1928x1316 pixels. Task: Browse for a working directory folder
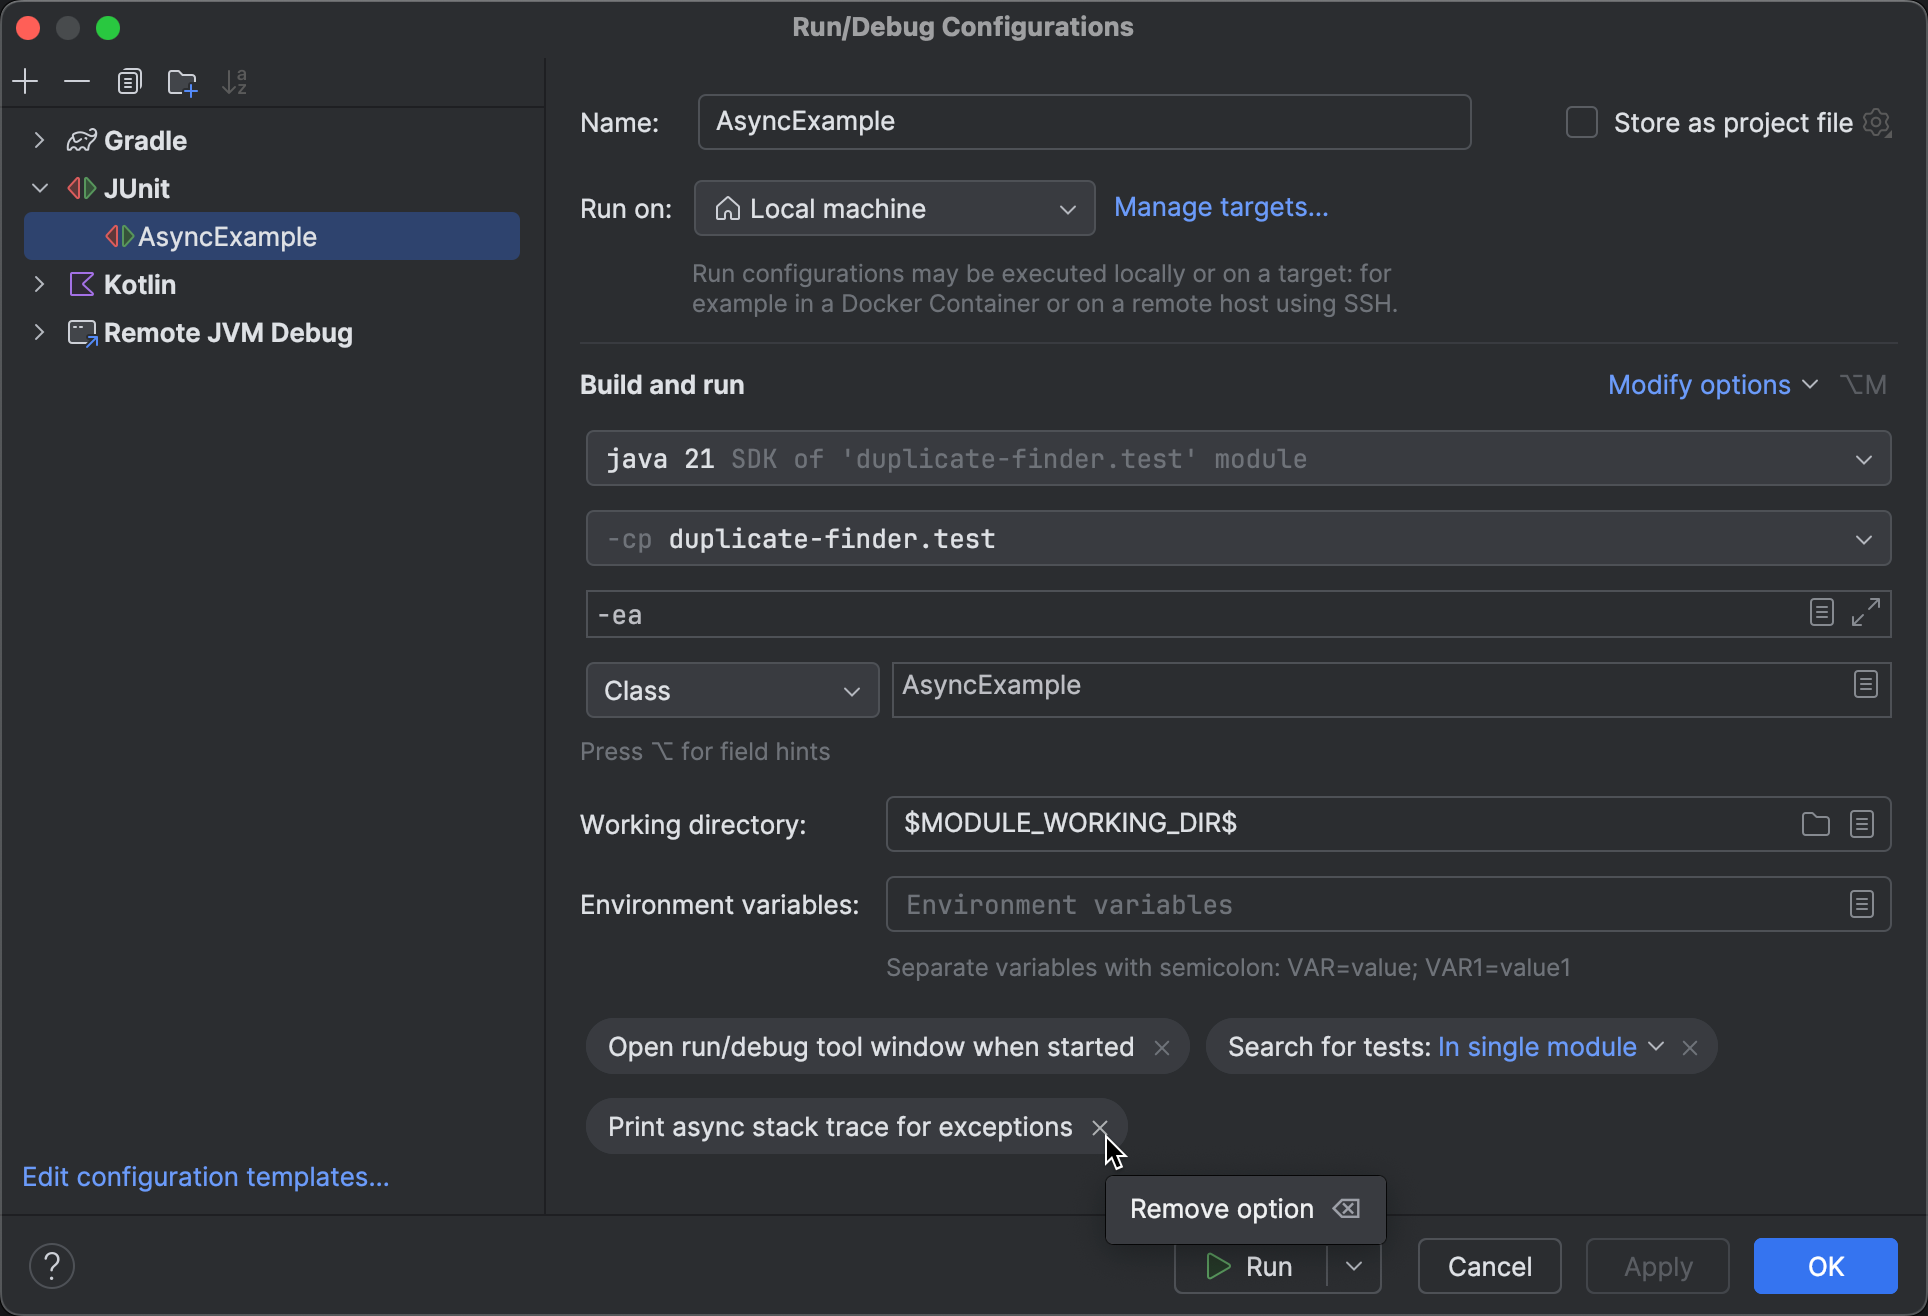click(1815, 823)
